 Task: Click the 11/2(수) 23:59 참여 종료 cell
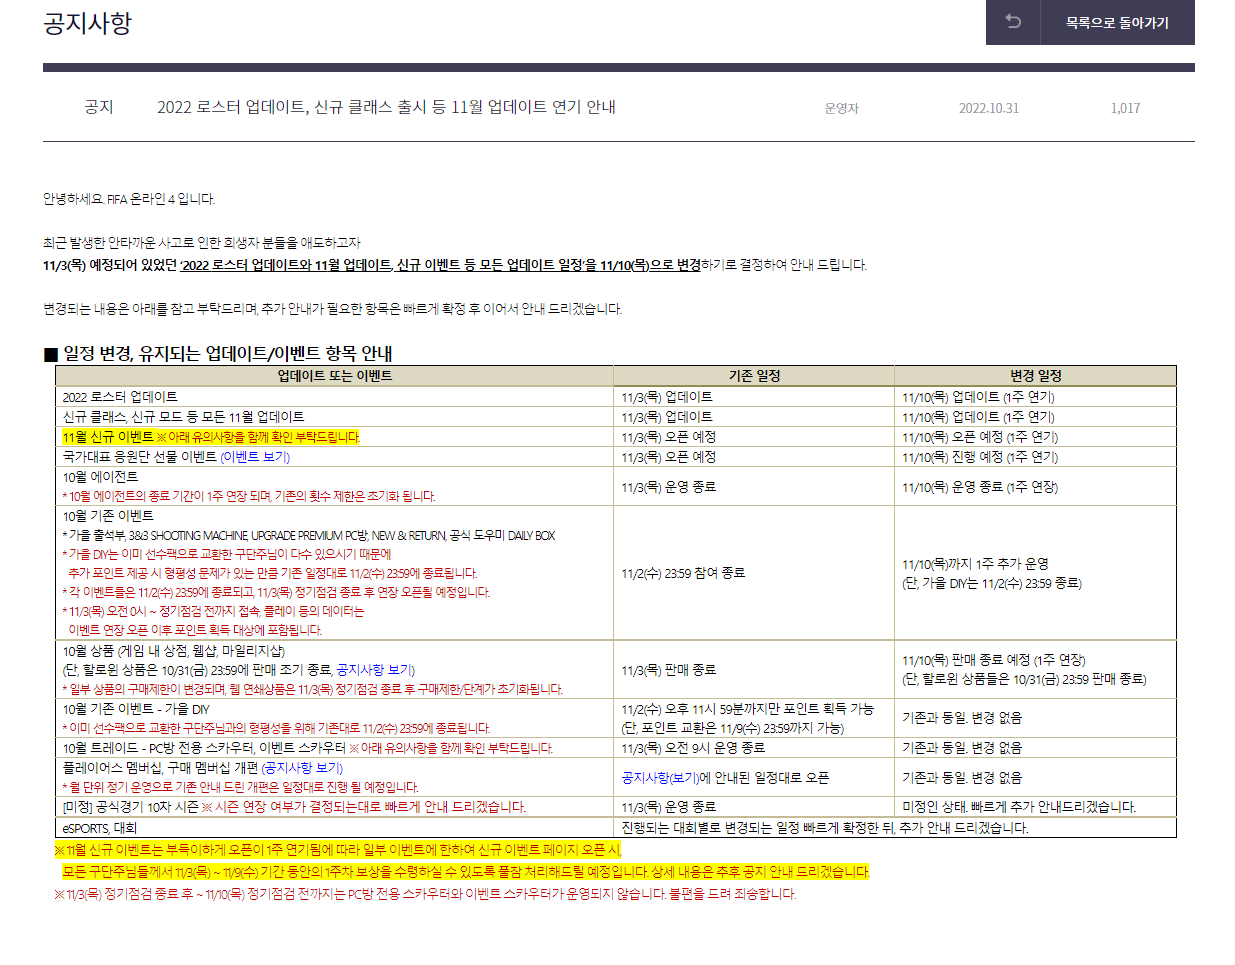click(754, 573)
